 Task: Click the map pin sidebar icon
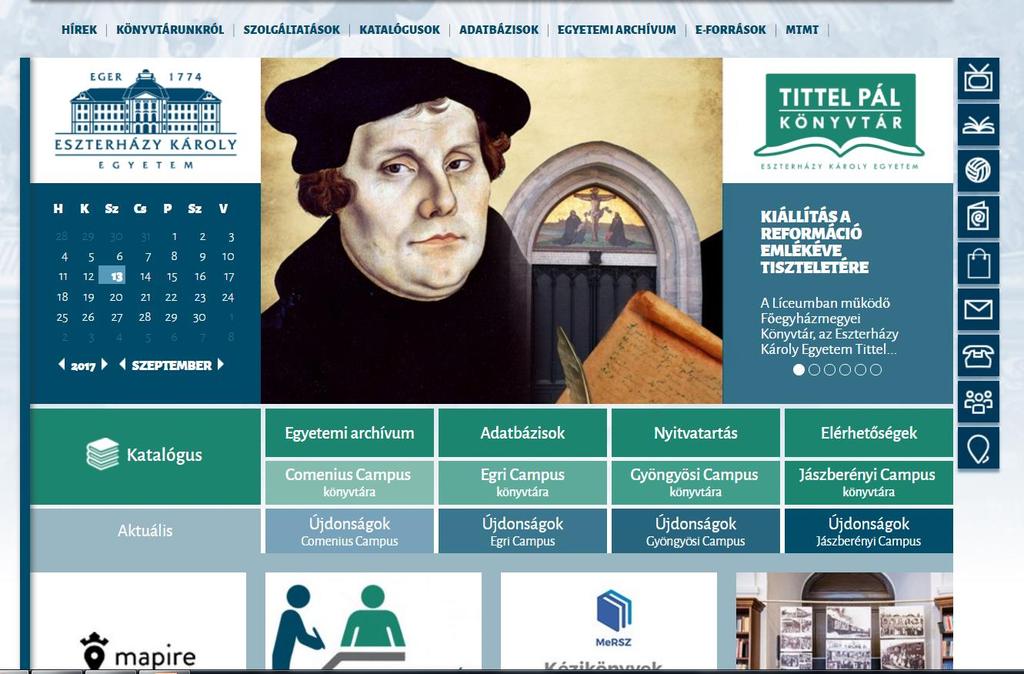(978, 449)
